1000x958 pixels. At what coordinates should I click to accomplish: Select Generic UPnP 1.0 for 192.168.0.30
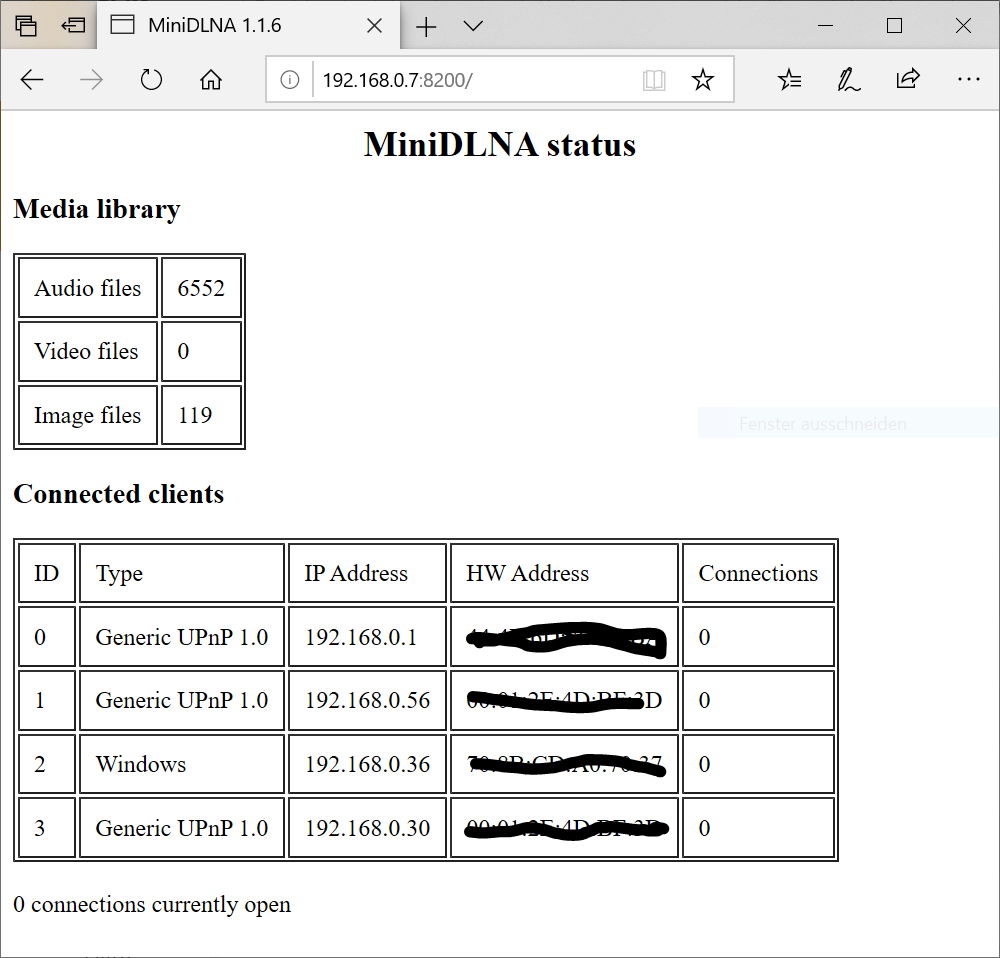[x=182, y=828]
